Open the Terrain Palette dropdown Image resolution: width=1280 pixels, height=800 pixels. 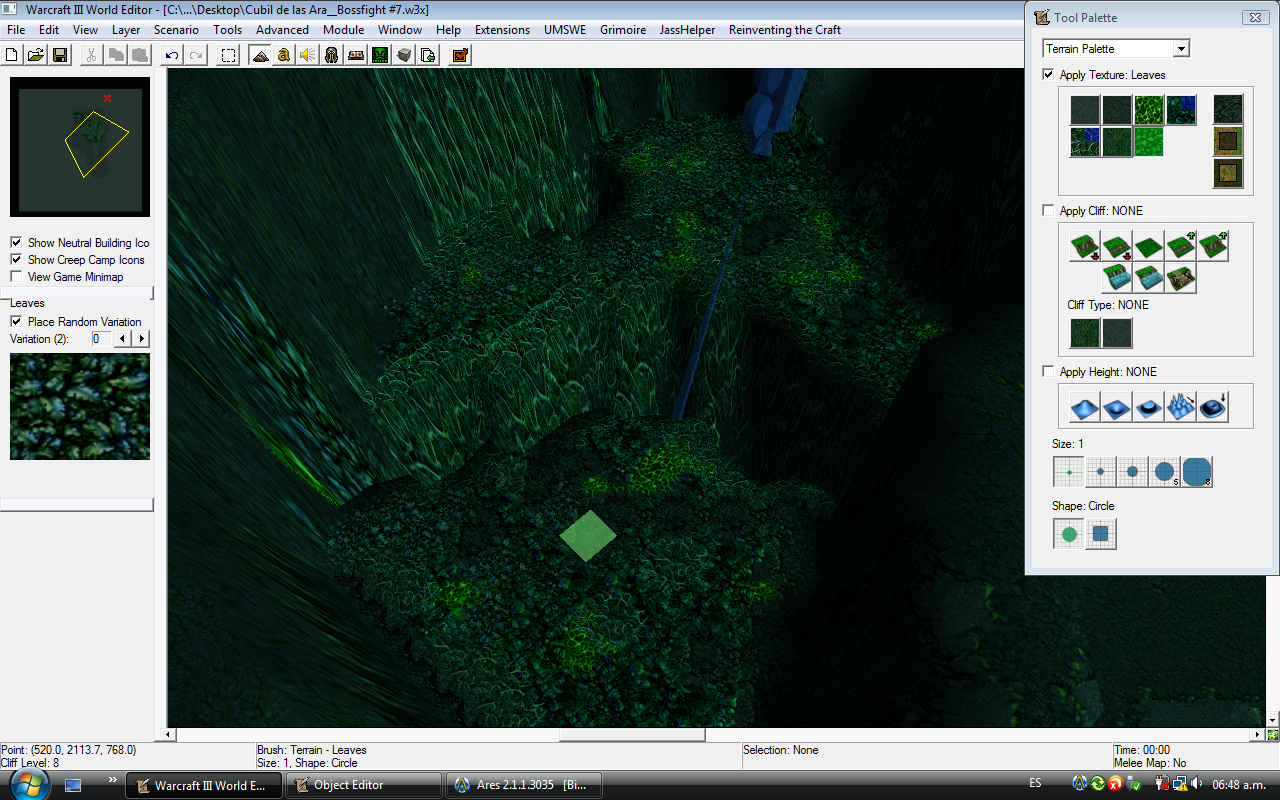(1116, 48)
